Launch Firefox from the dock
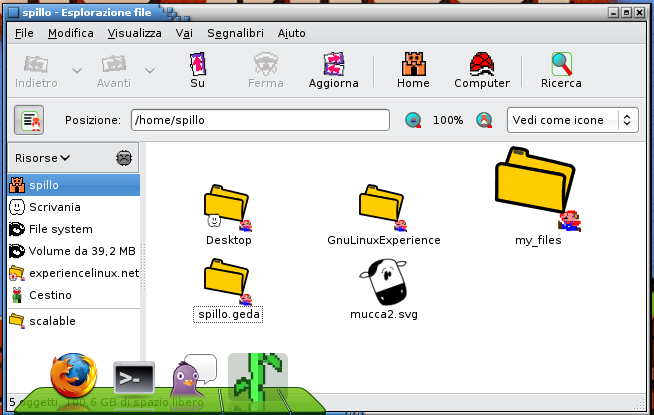Screen dimensions: 654x415 tap(74, 375)
